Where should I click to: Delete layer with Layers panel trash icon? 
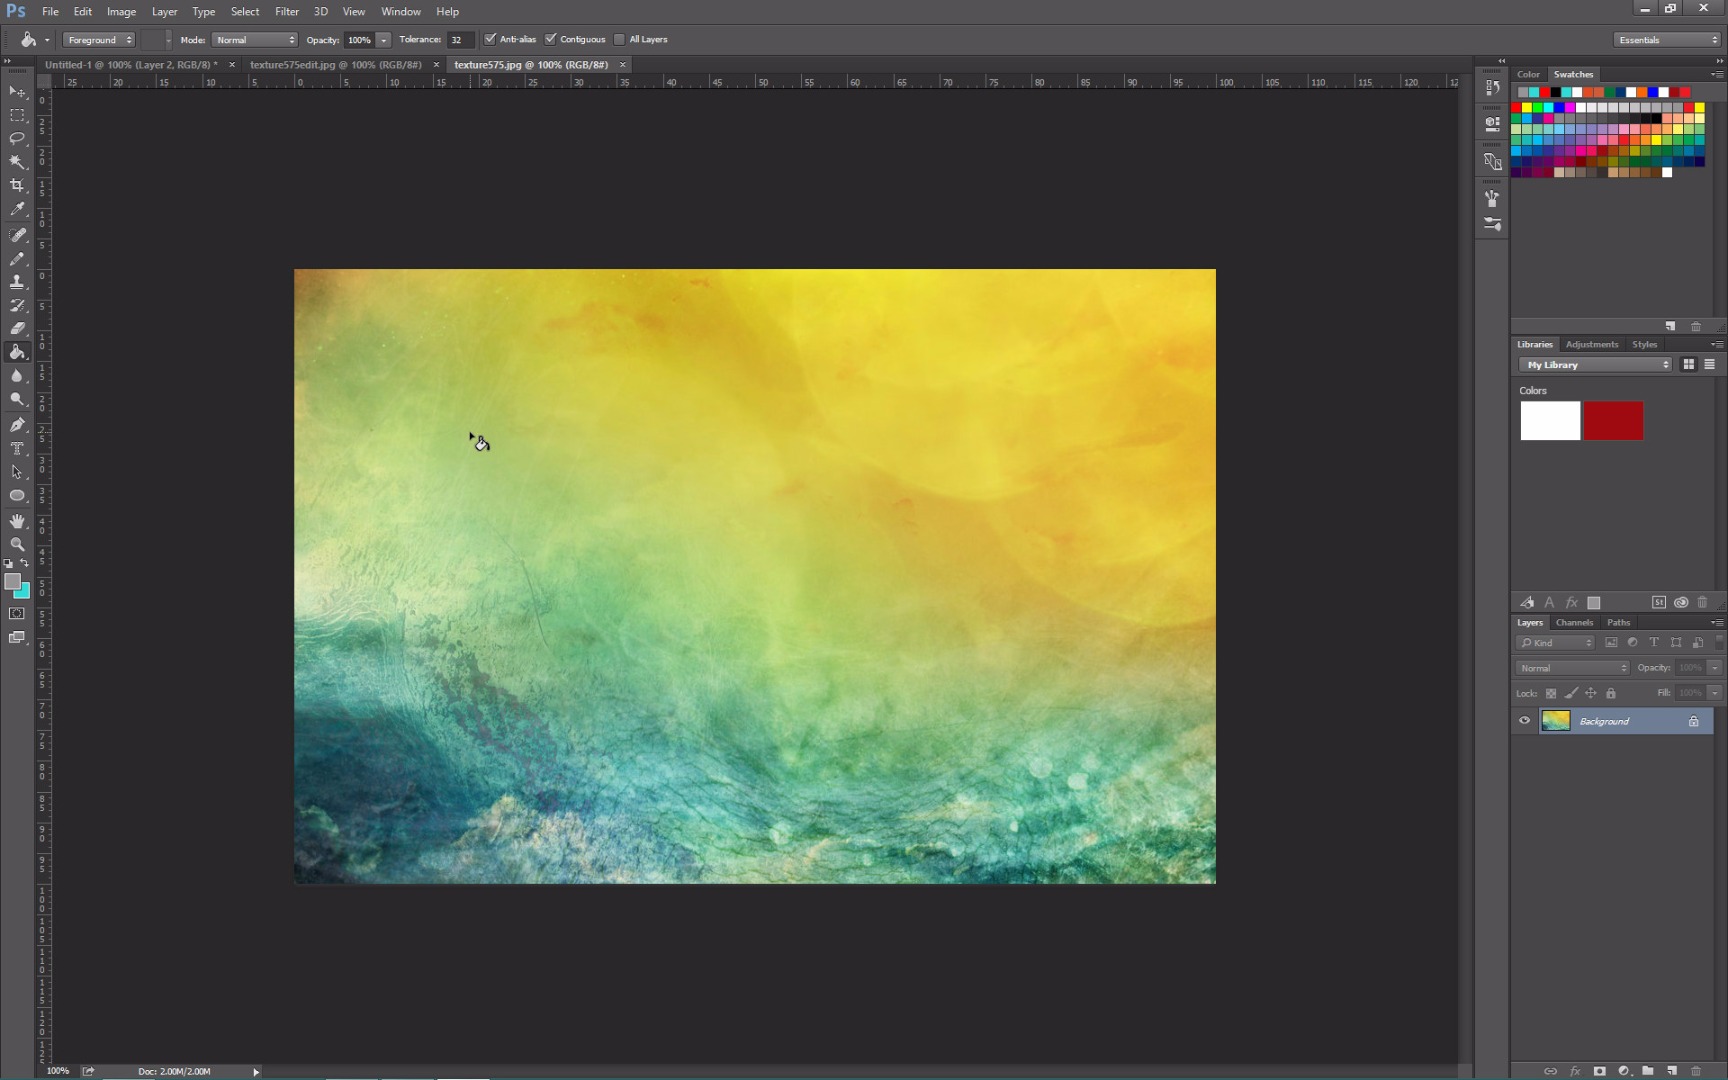click(x=1695, y=1070)
